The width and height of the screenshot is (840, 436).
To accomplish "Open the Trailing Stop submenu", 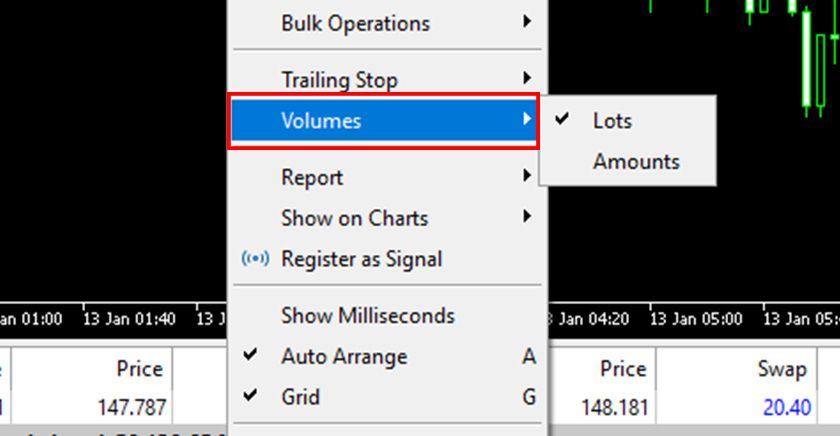I will 339,79.
